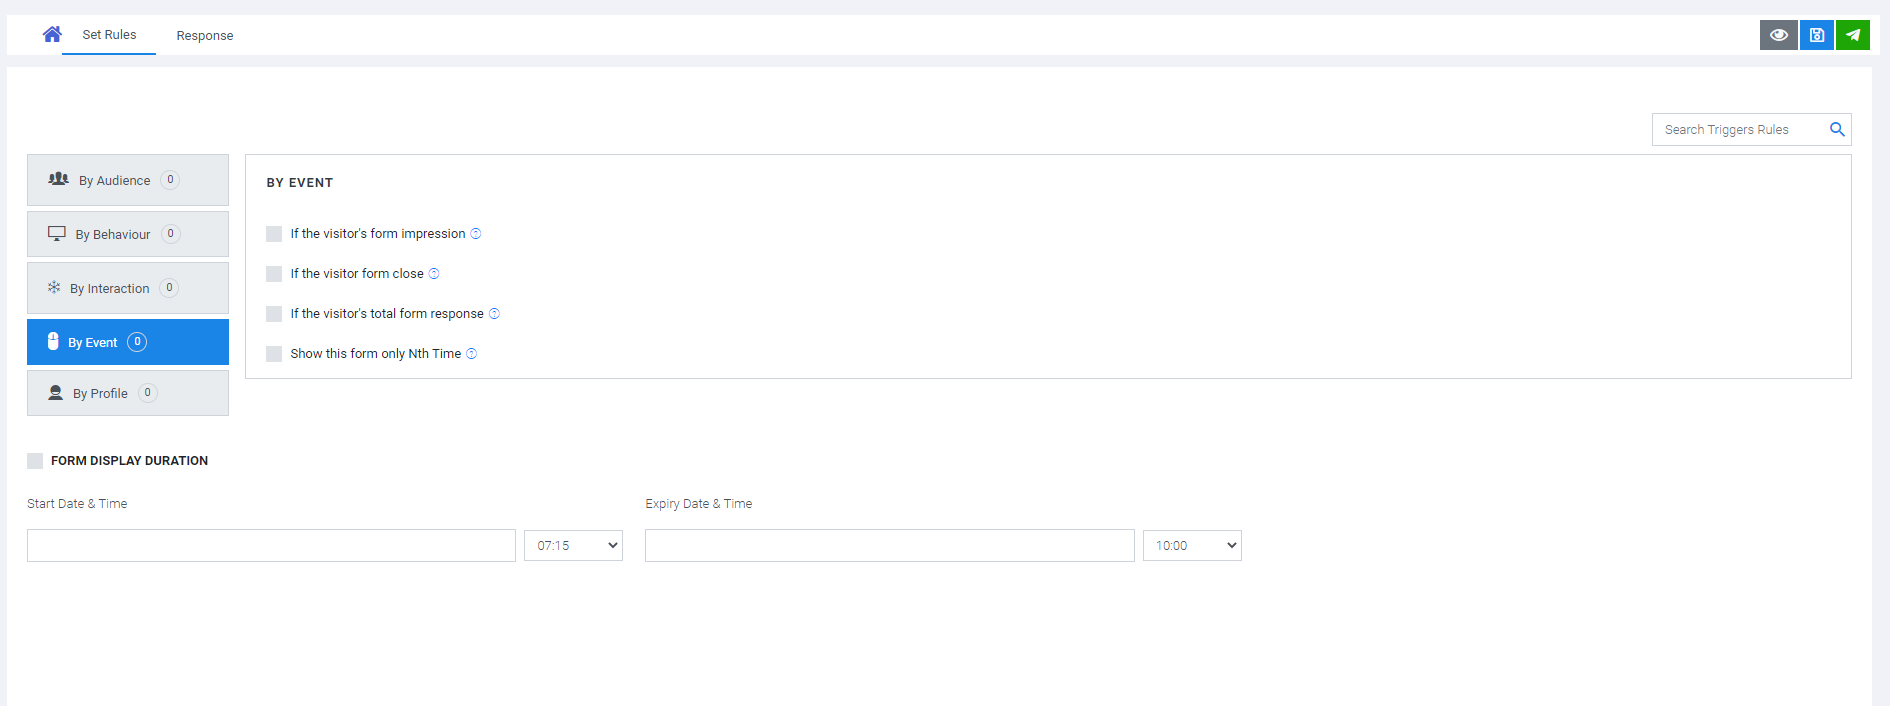
Task: Check Show this form only Nth Time
Action: pyautogui.click(x=274, y=354)
